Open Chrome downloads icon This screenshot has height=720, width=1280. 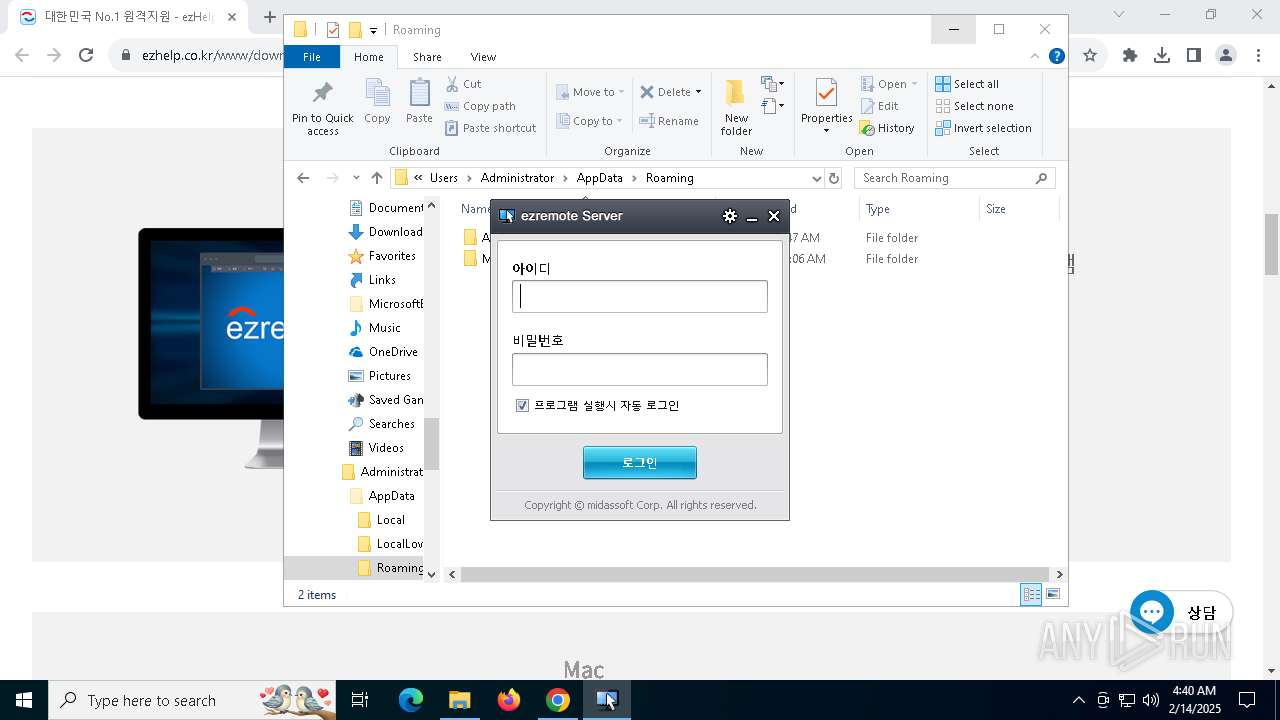tap(1162, 55)
